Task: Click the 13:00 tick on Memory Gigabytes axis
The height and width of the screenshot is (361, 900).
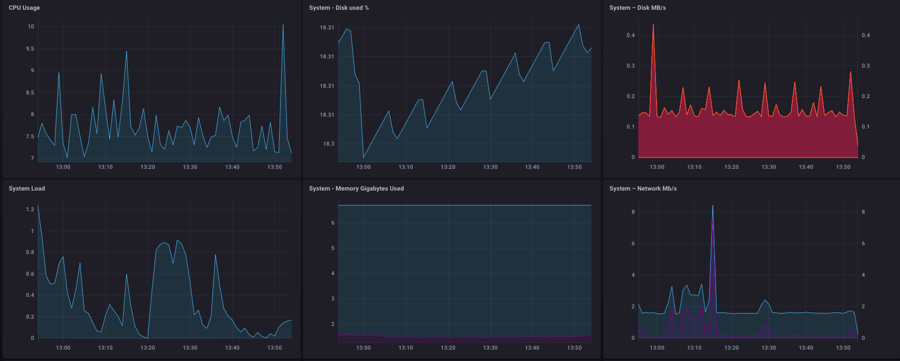Action: pyautogui.click(x=363, y=347)
